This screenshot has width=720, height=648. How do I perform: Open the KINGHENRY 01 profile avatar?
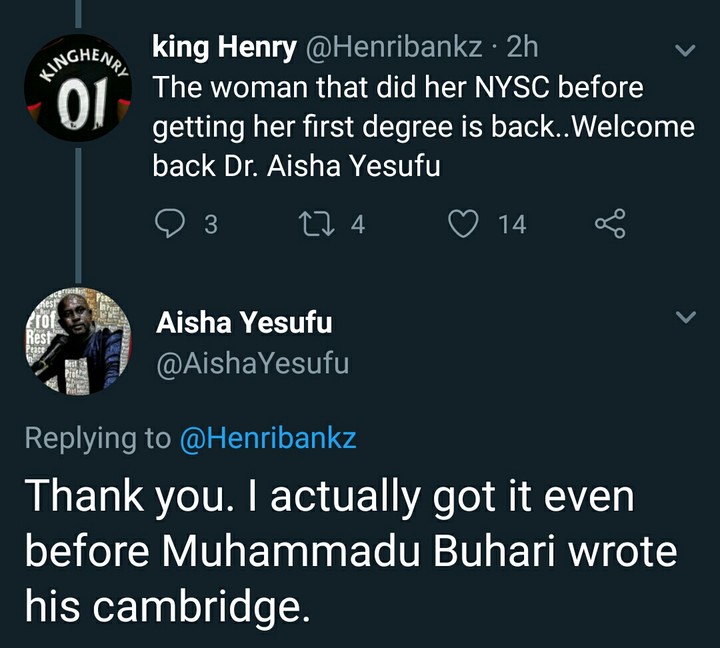tap(78, 89)
